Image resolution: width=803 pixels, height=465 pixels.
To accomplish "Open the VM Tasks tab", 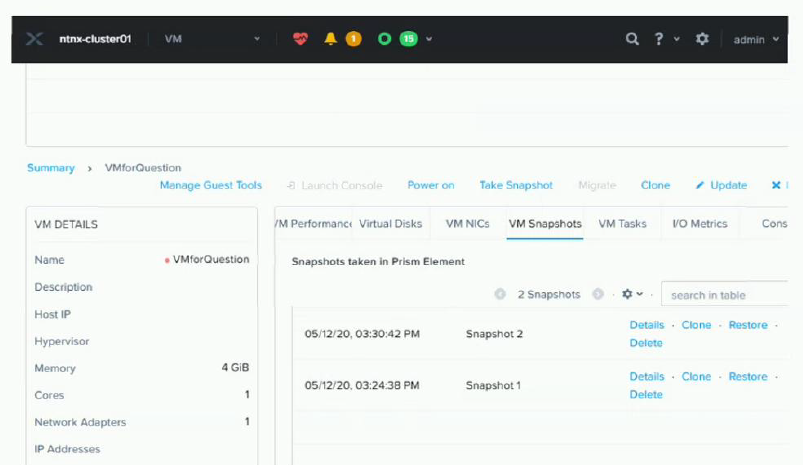I will pos(622,224).
